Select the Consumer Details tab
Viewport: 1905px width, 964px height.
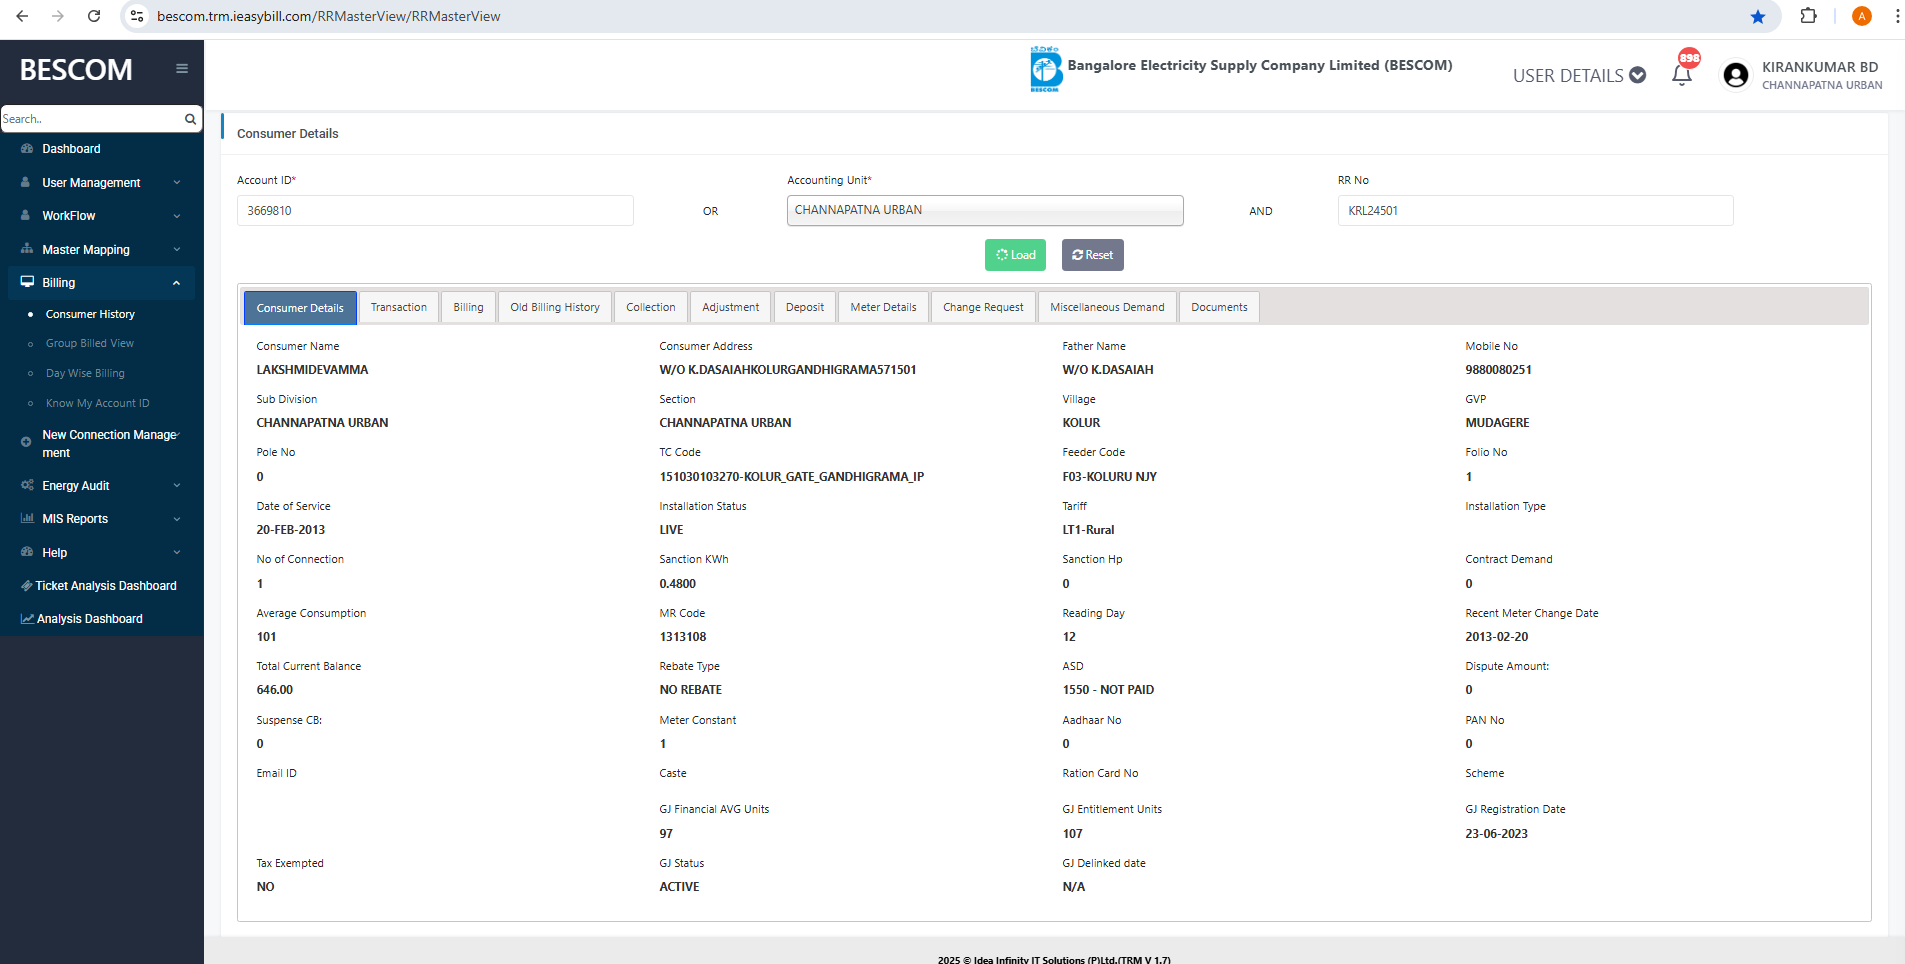(x=300, y=308)
